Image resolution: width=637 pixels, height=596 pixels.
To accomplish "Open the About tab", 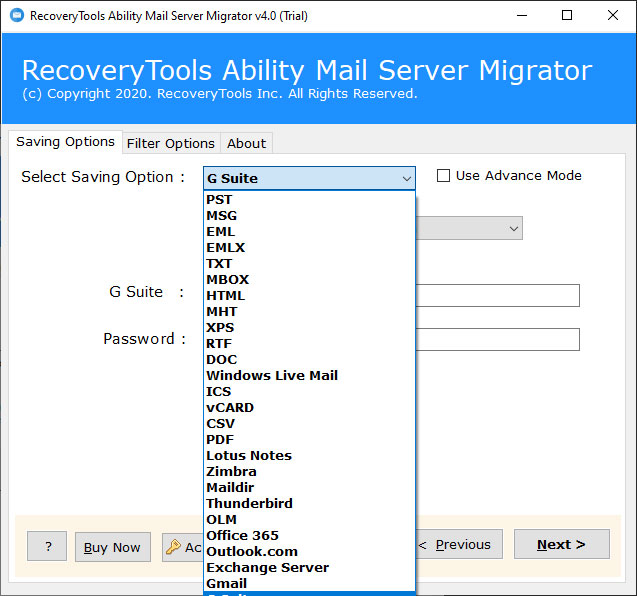I will (247, 143).
